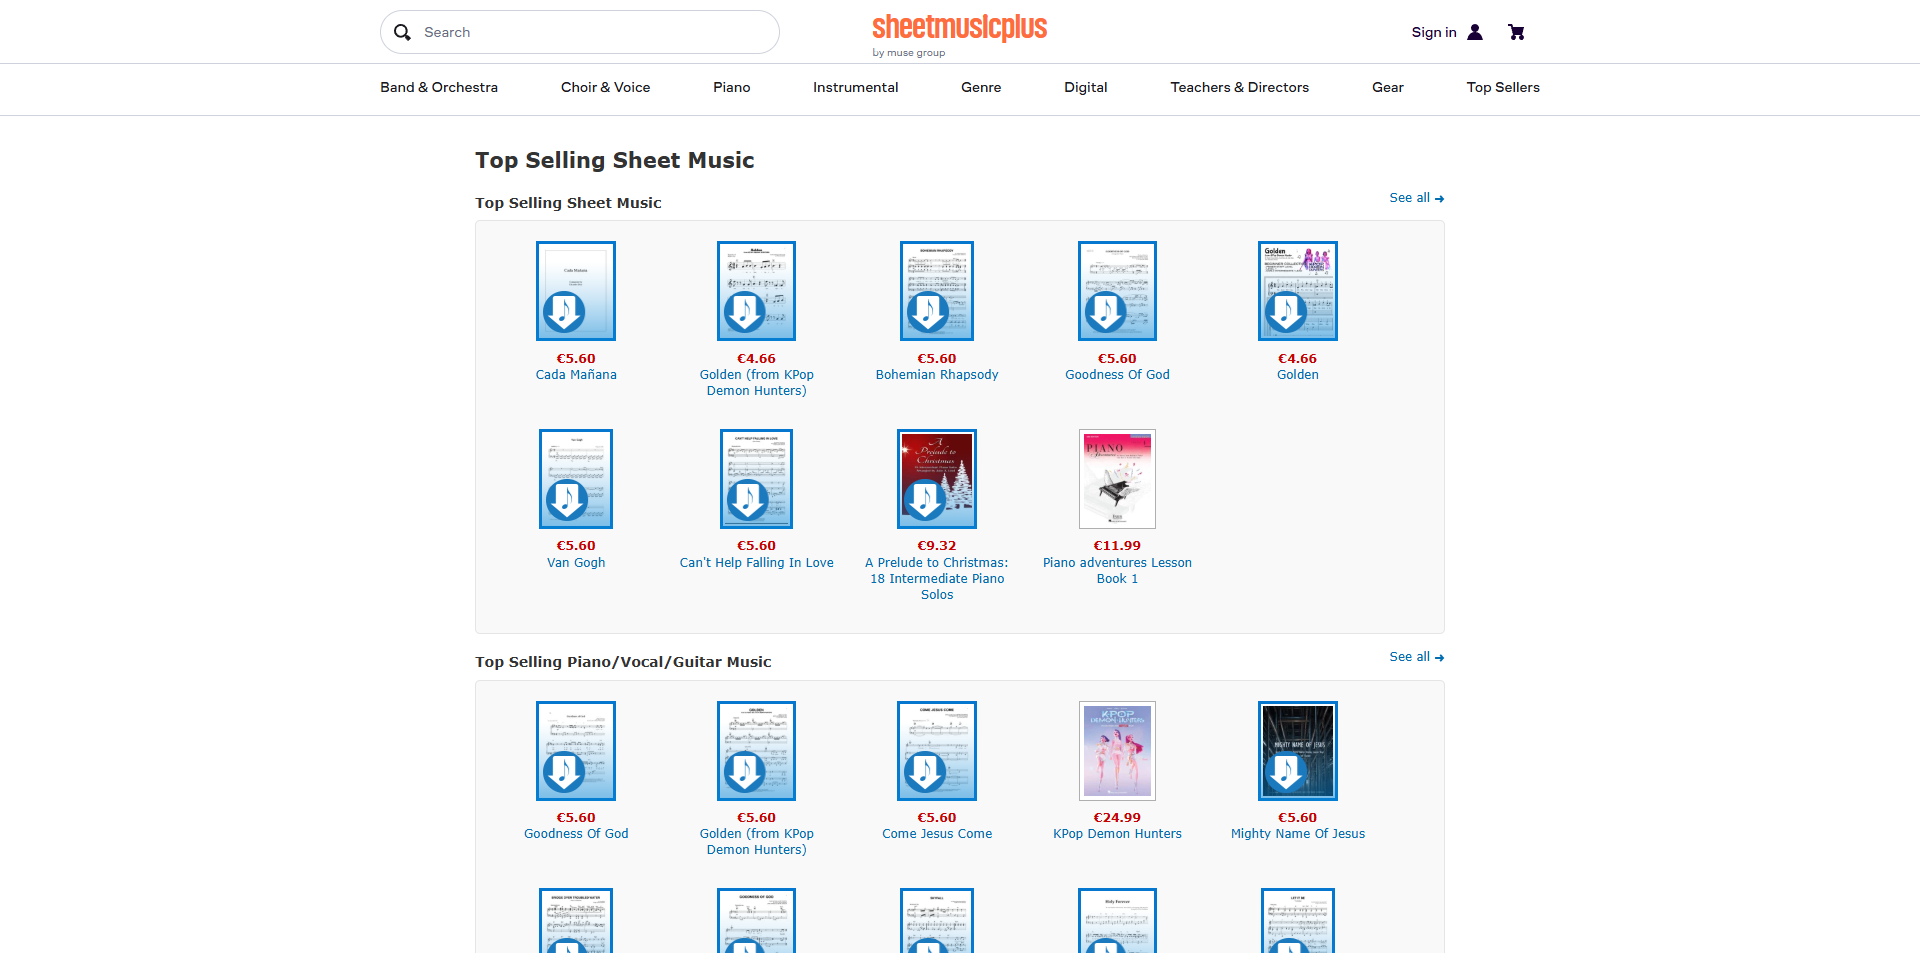Screen dimensions: 1920x953
Task: Open the shopping cart icon
Action: [1516, 32]
